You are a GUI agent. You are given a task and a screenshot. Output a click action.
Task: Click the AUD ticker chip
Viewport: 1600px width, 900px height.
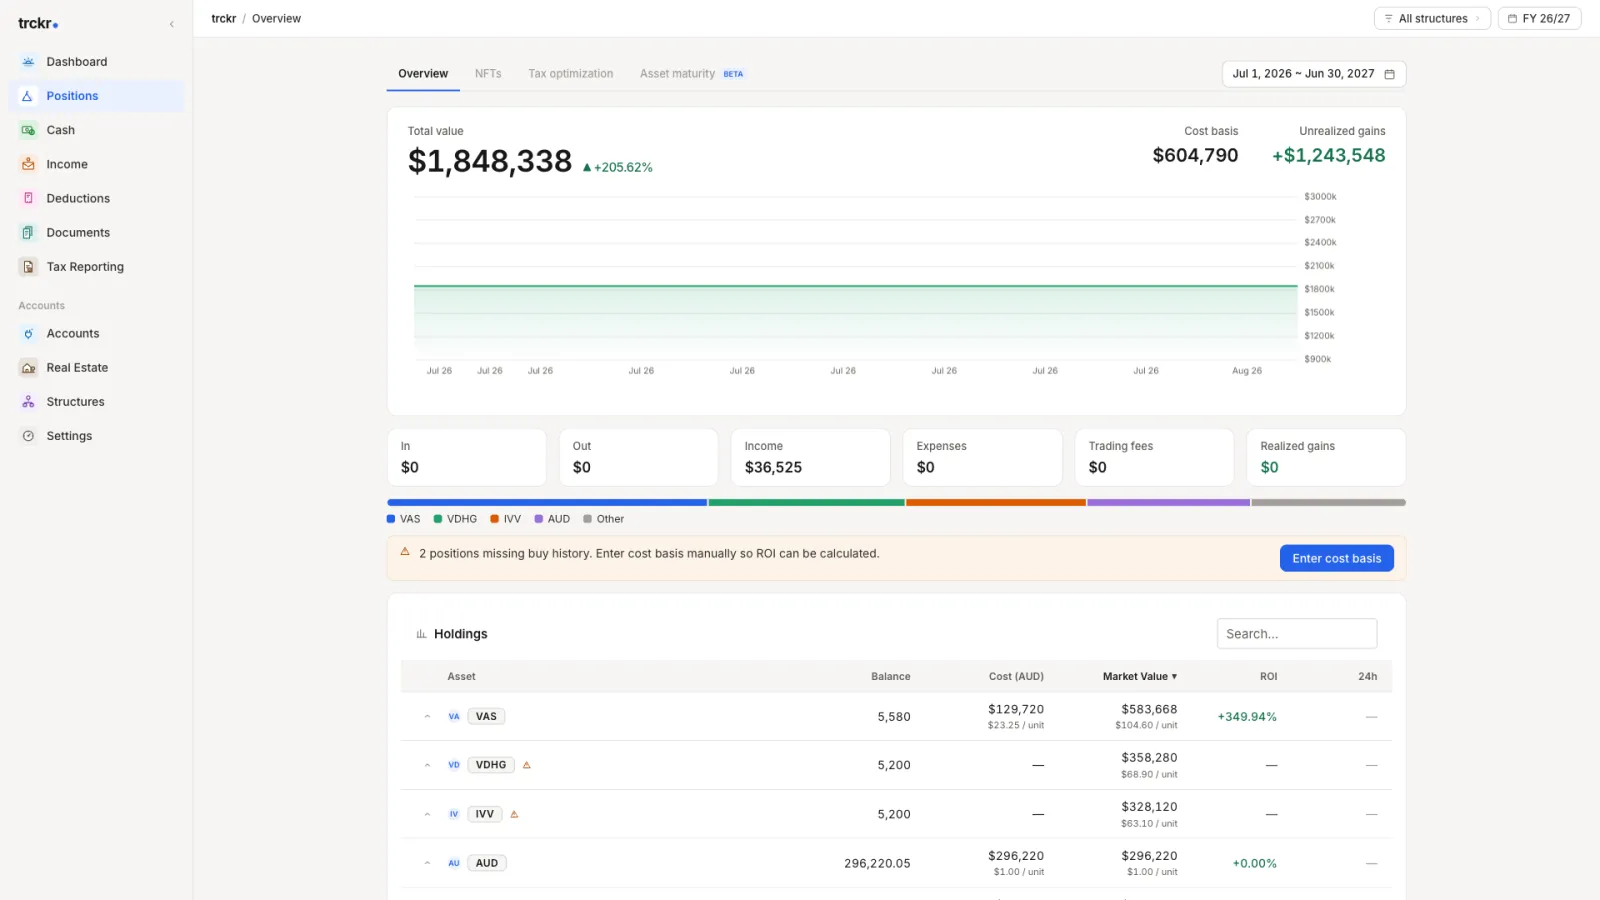[x=487, y=863]
